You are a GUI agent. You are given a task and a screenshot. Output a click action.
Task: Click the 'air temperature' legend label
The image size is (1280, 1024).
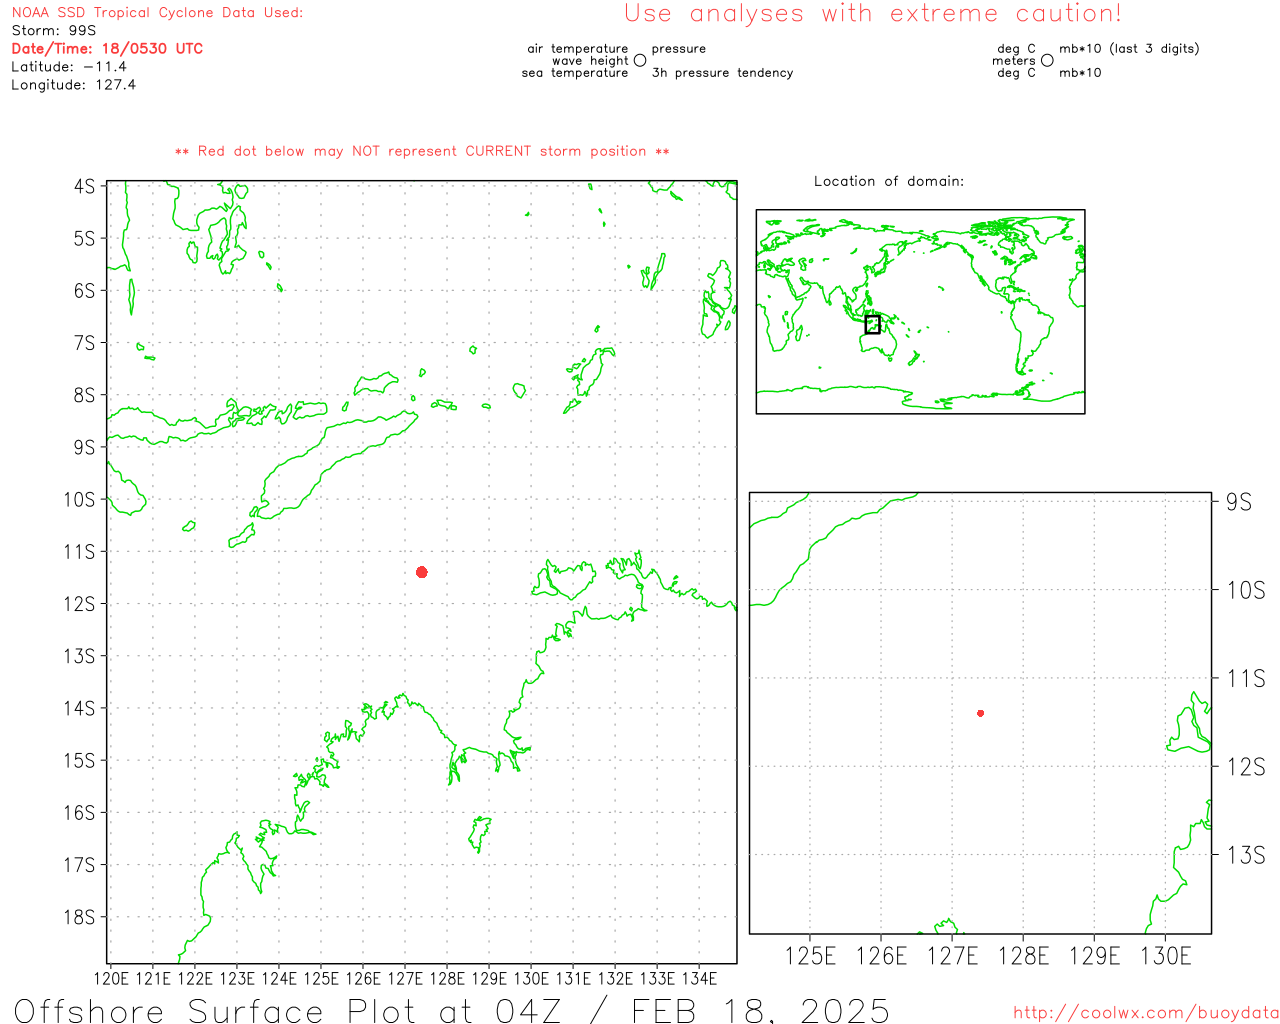578,49
